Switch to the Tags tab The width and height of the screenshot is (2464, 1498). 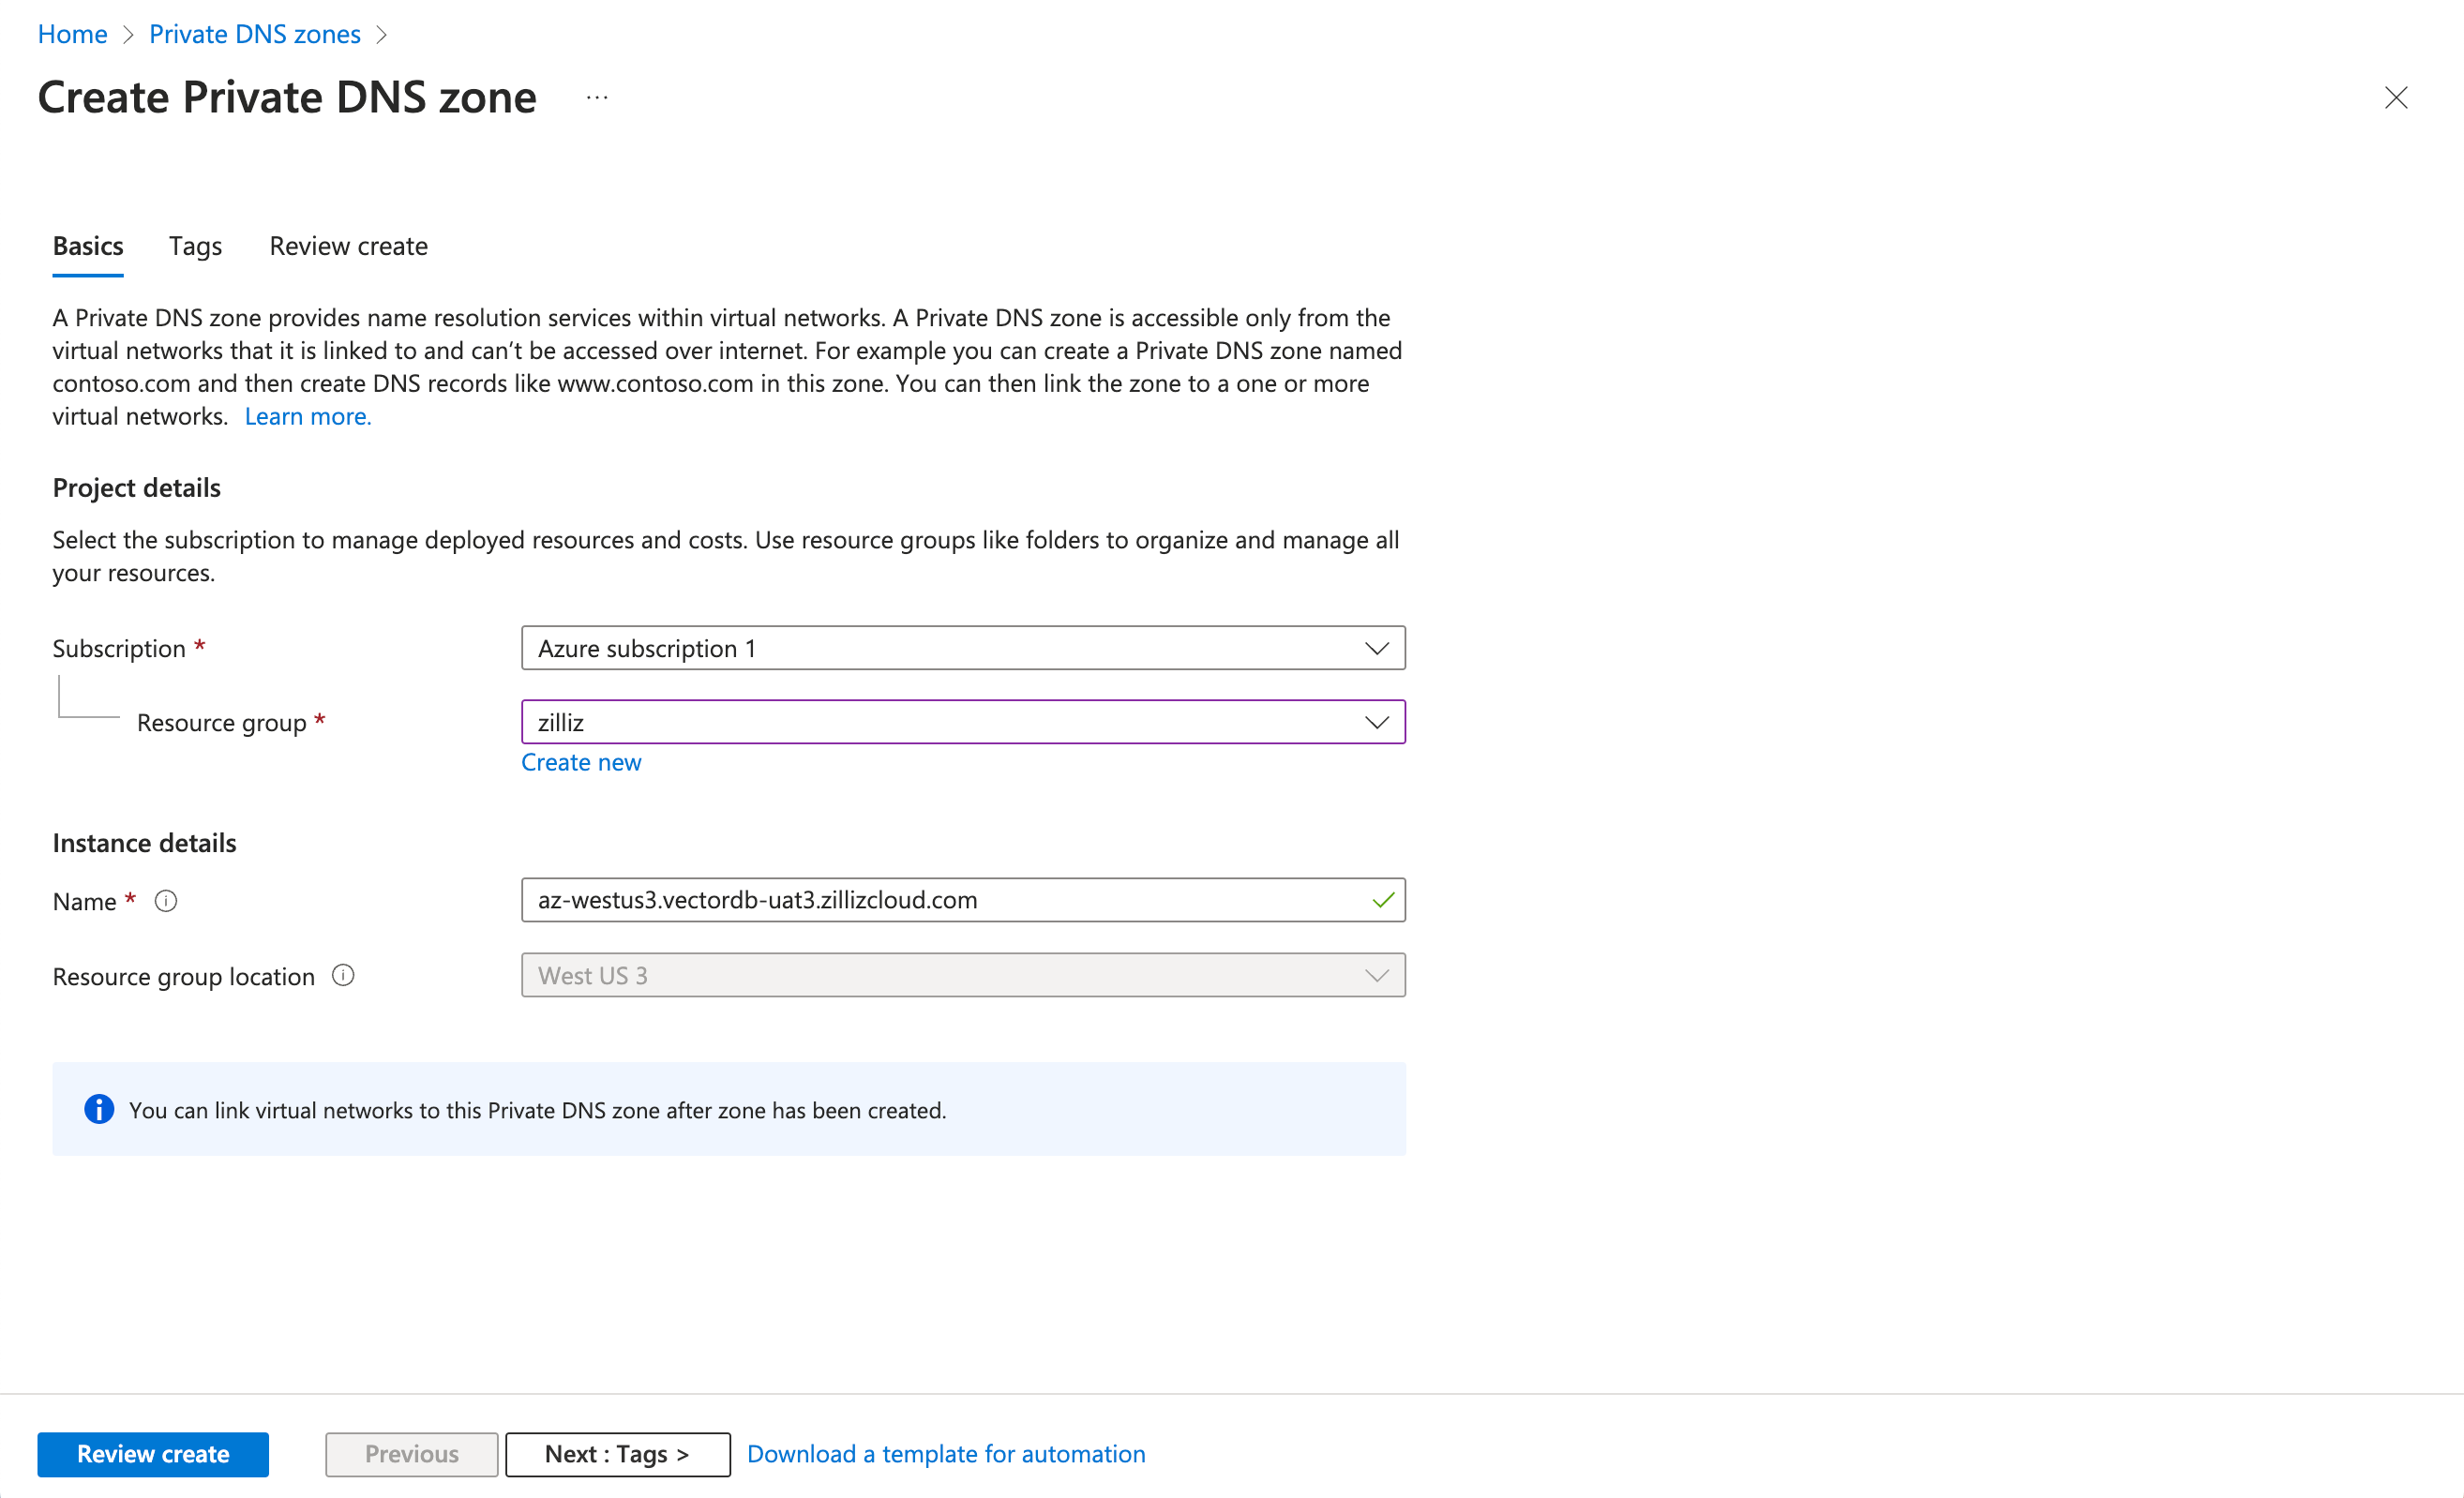[195, 246]
